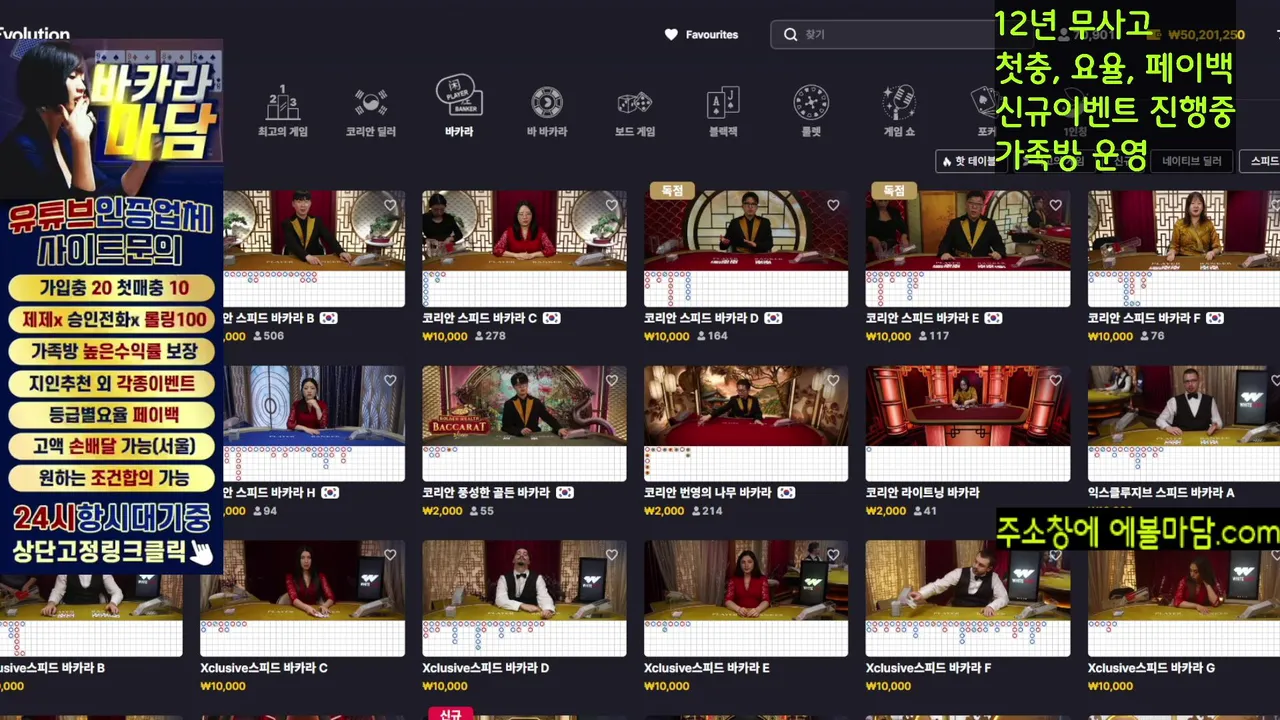Click the 가입충 20 첫매충 10 ad button
The height and width of the screenshot is (720, 1280).
112,288
